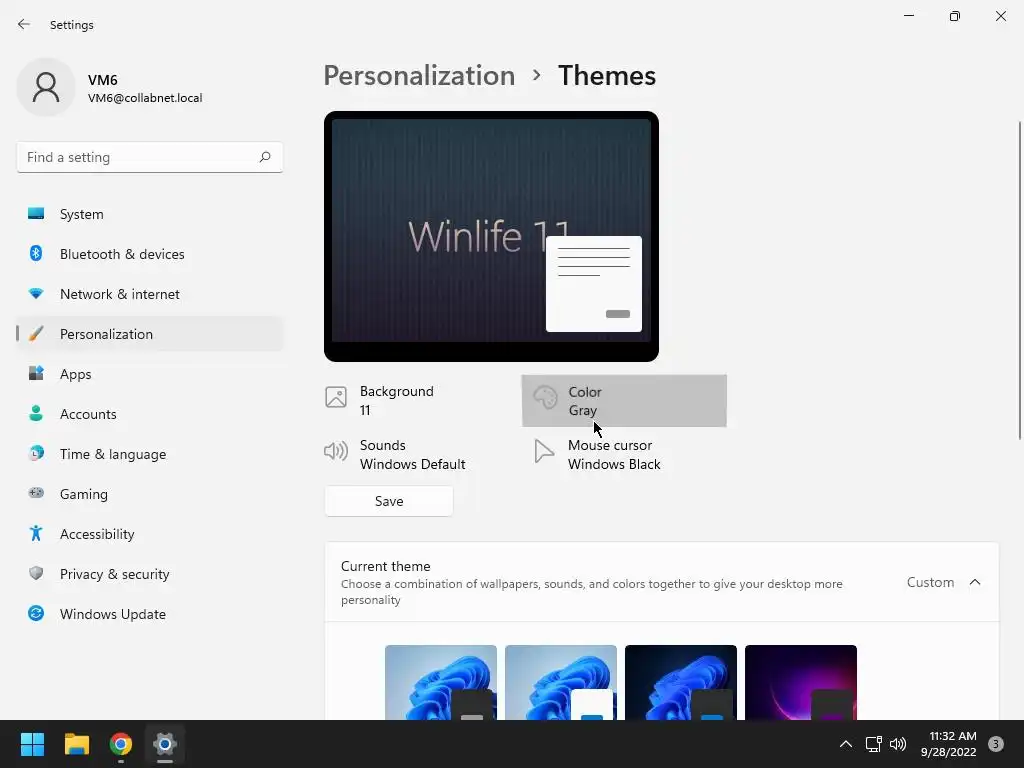Click the Personalization breadcrumb link
Screen dimensions: 1024x768
[x=419, y=76]
